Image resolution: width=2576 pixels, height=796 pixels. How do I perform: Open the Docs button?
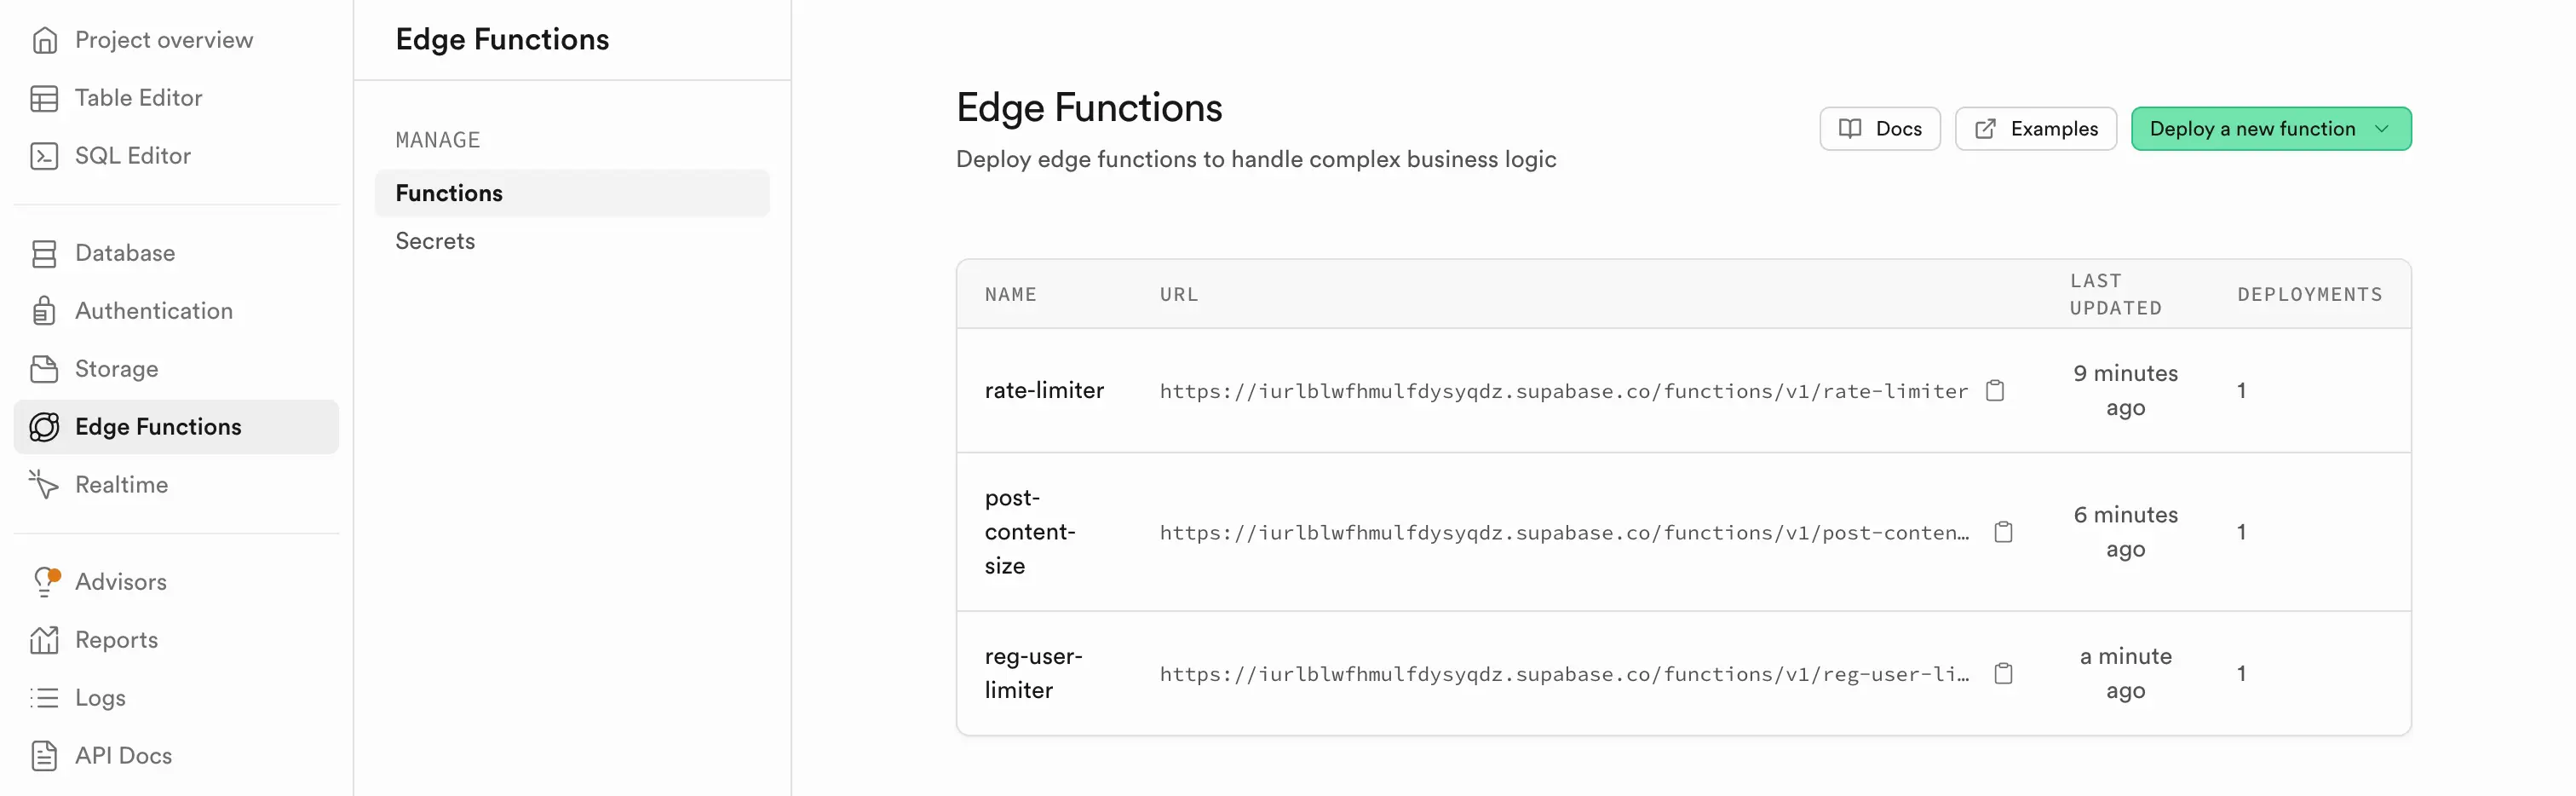coord(1880,129)
